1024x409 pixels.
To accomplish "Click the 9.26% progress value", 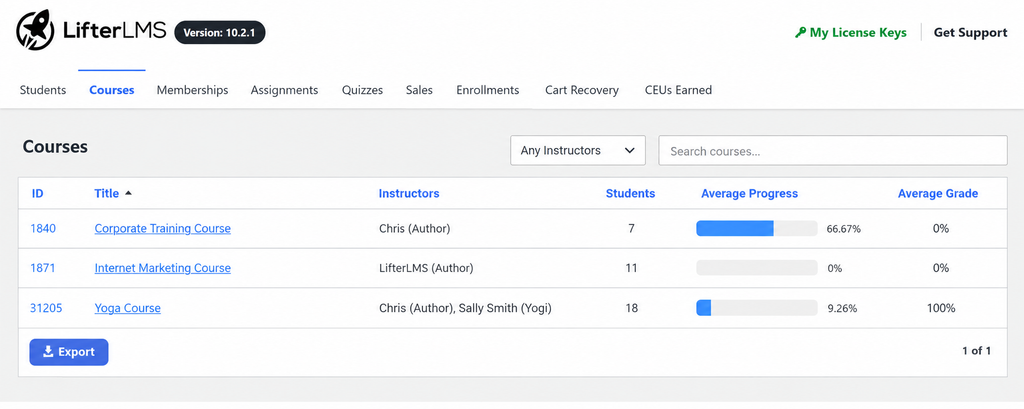I will [842, 308].
